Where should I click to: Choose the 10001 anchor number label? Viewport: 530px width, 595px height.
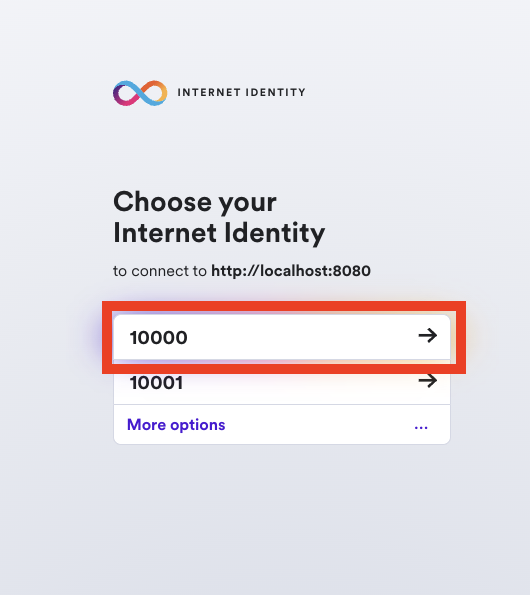156,382
